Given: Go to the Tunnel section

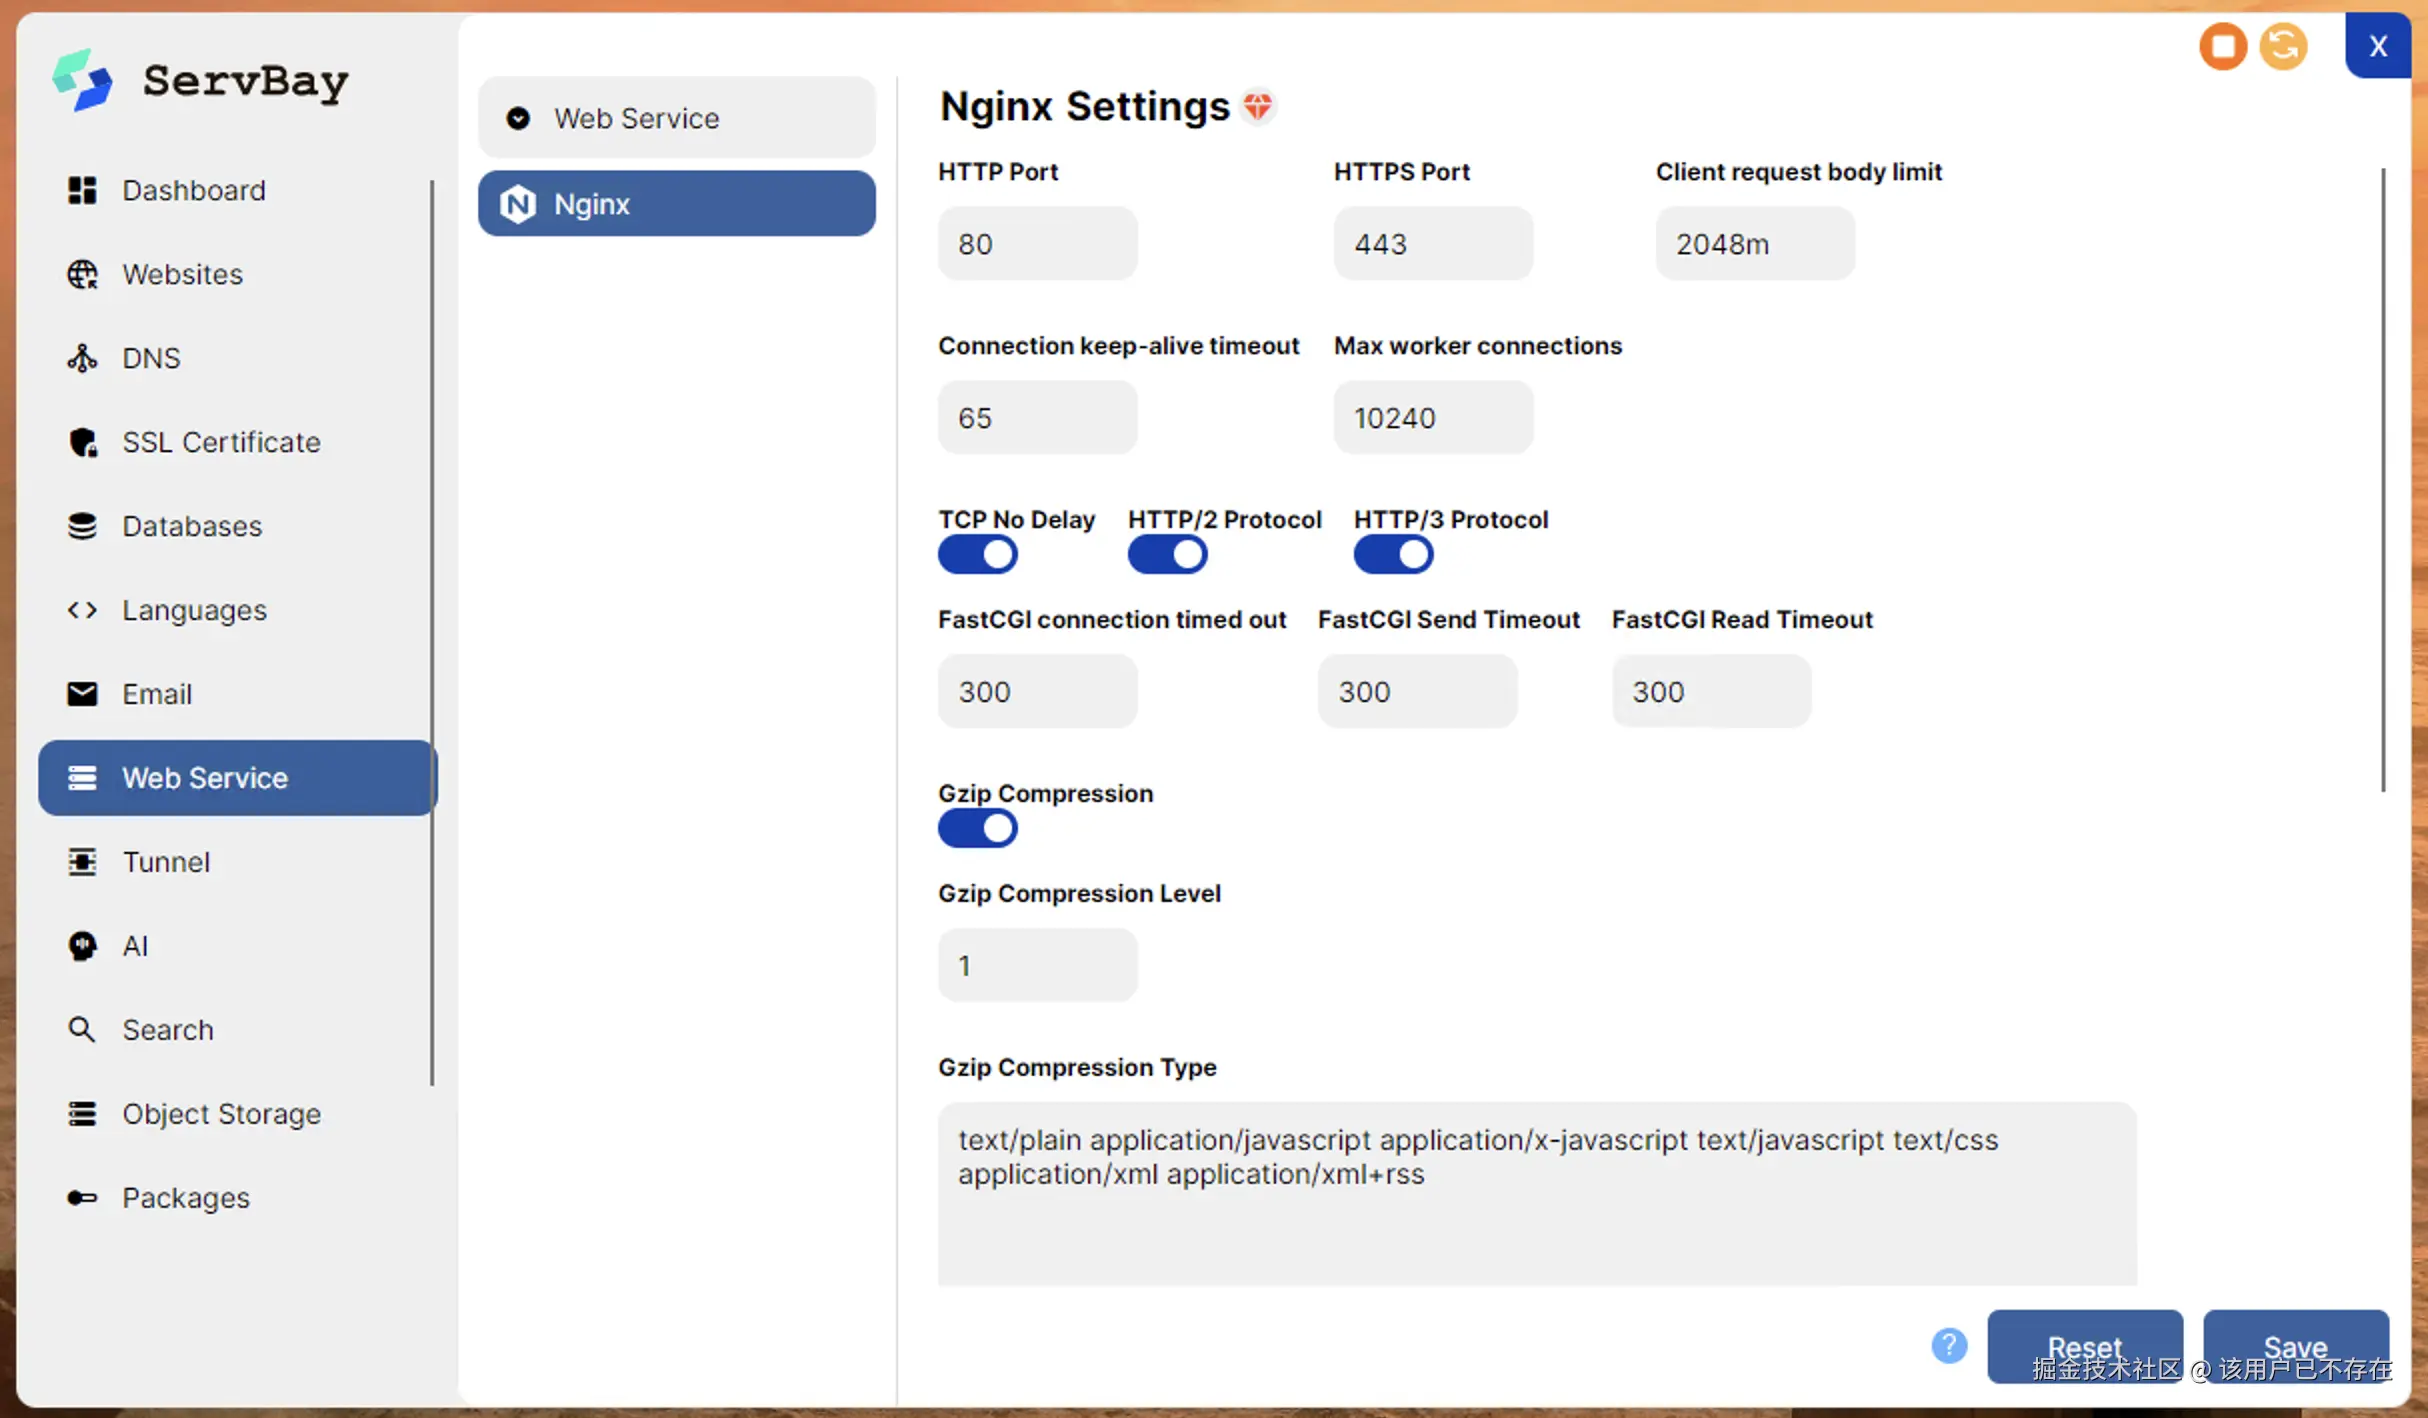Looking at the screenshot, I should point(166,862).
